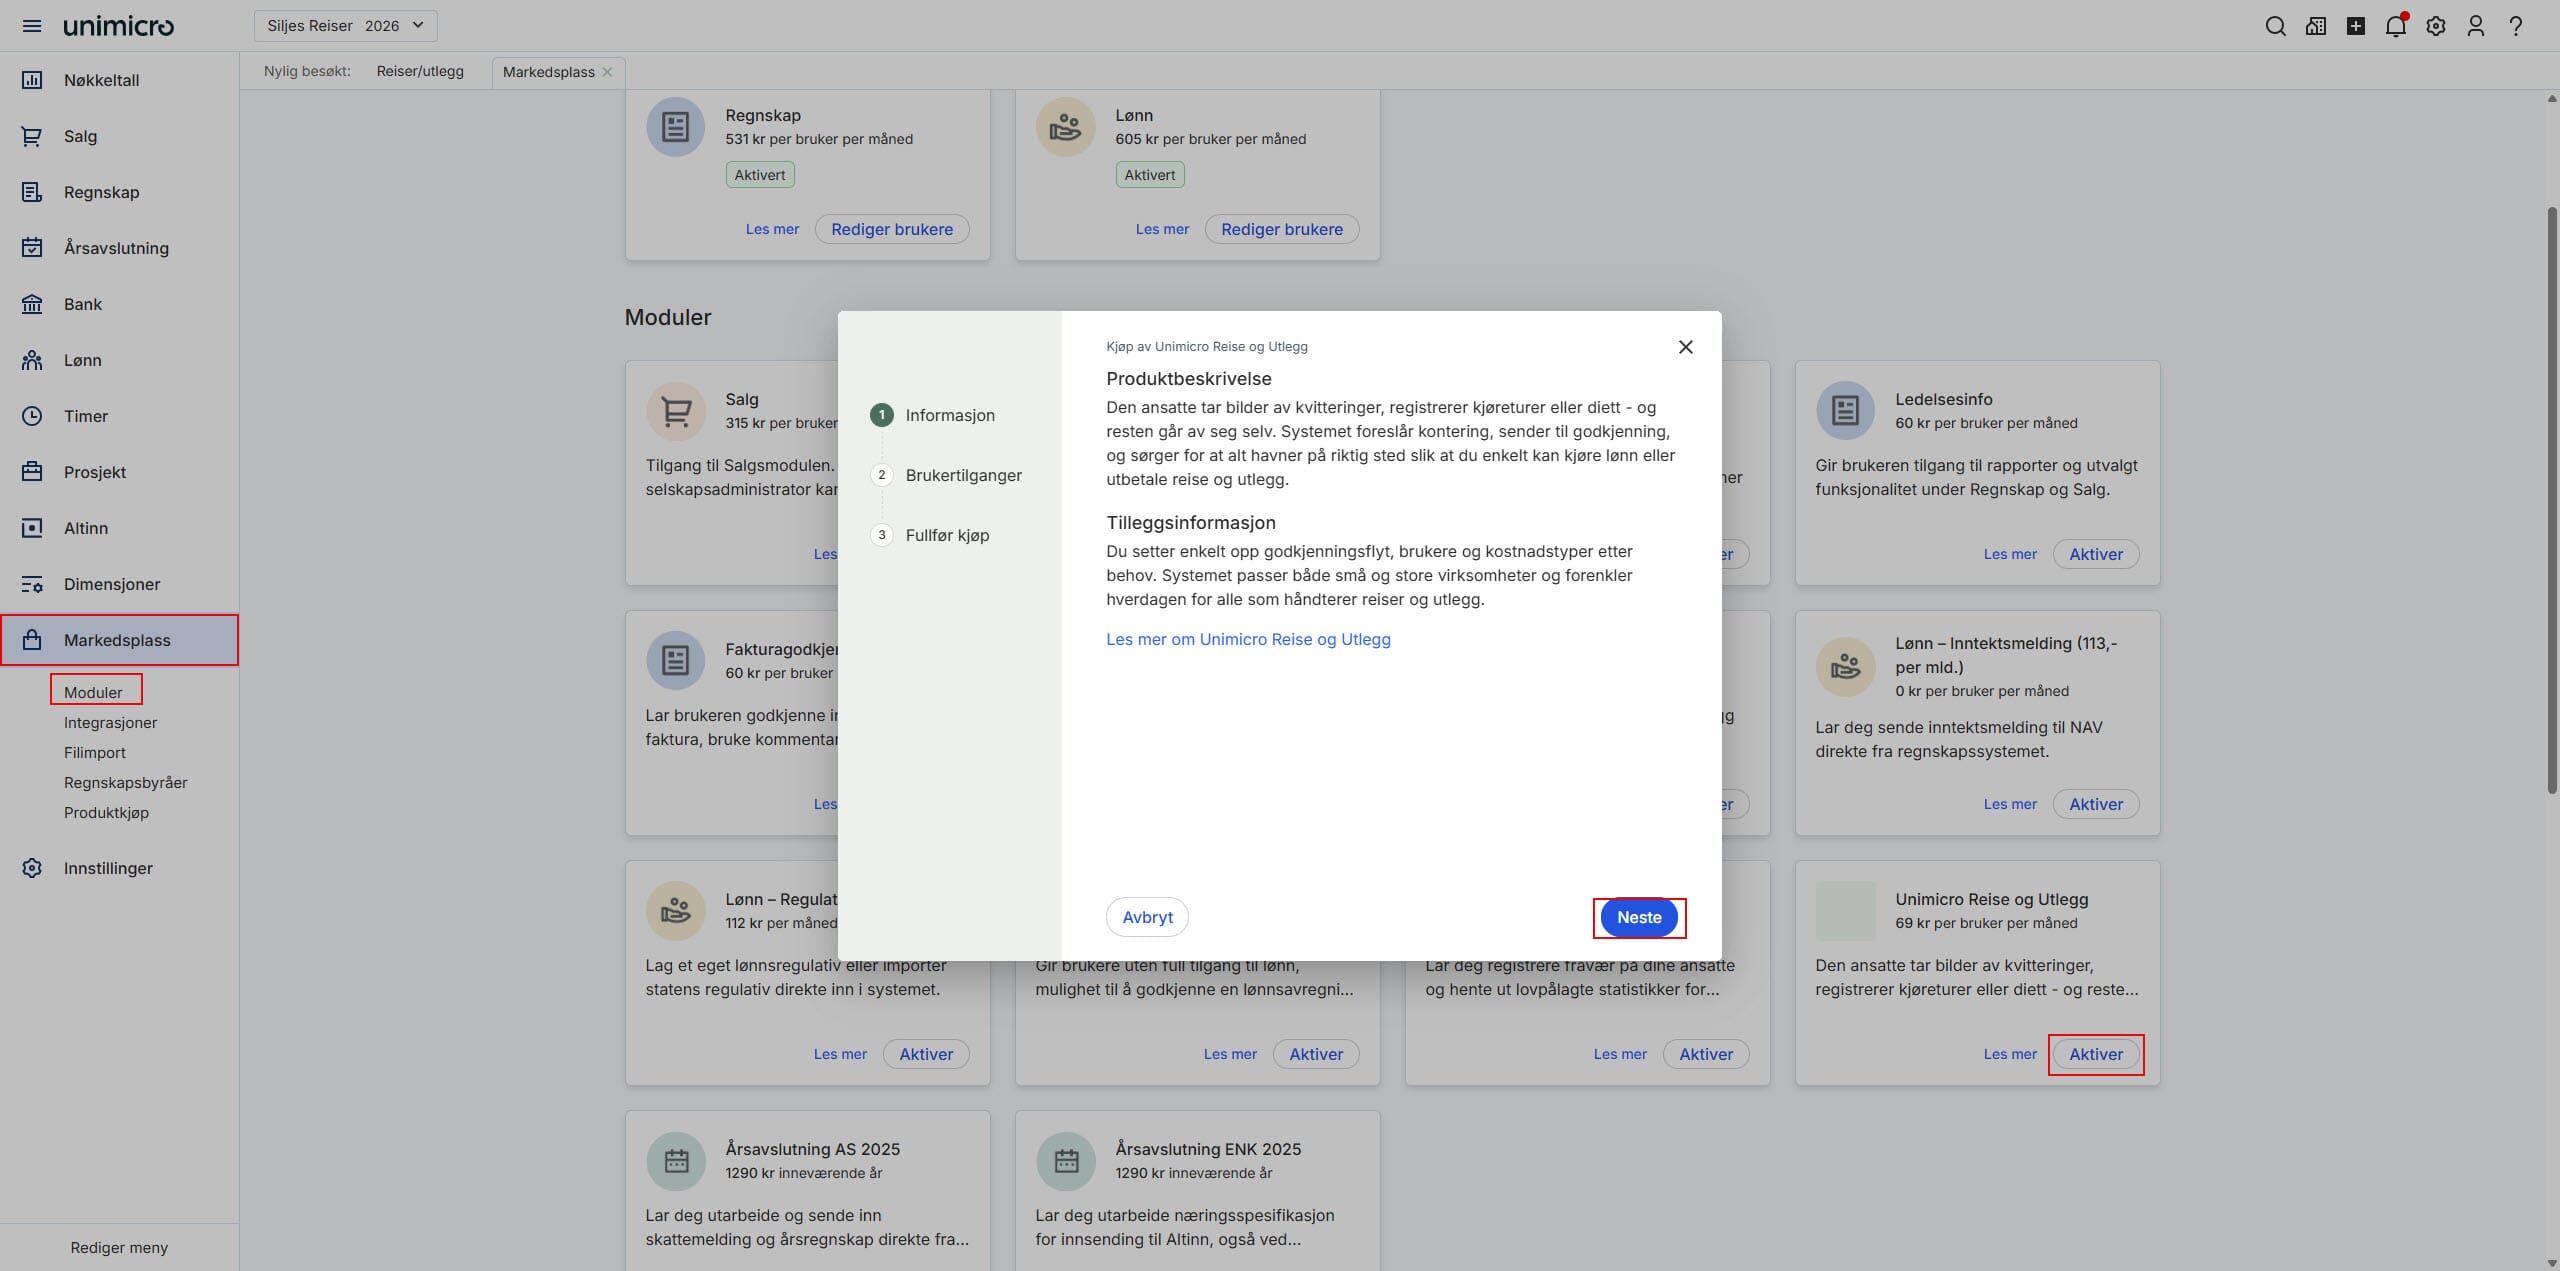Open Lønn in the sidebar
Viewport: 2560px width, 1271px height.
(x=83, y=360)
